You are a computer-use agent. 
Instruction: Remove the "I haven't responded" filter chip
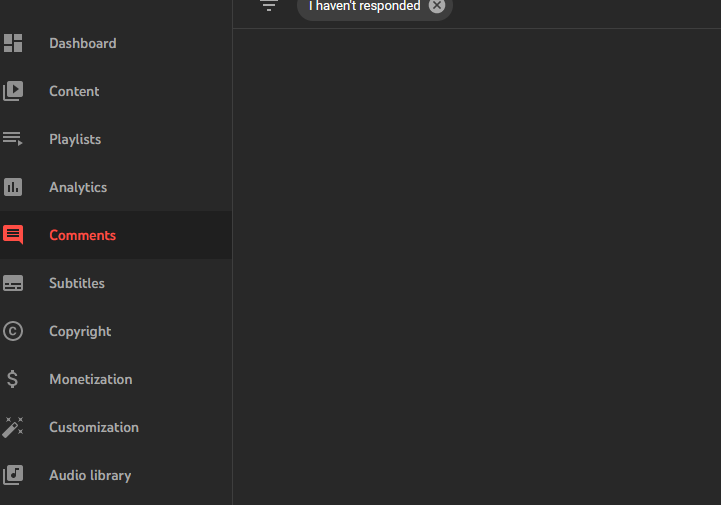pyautogui.click(x=437, y=6)
